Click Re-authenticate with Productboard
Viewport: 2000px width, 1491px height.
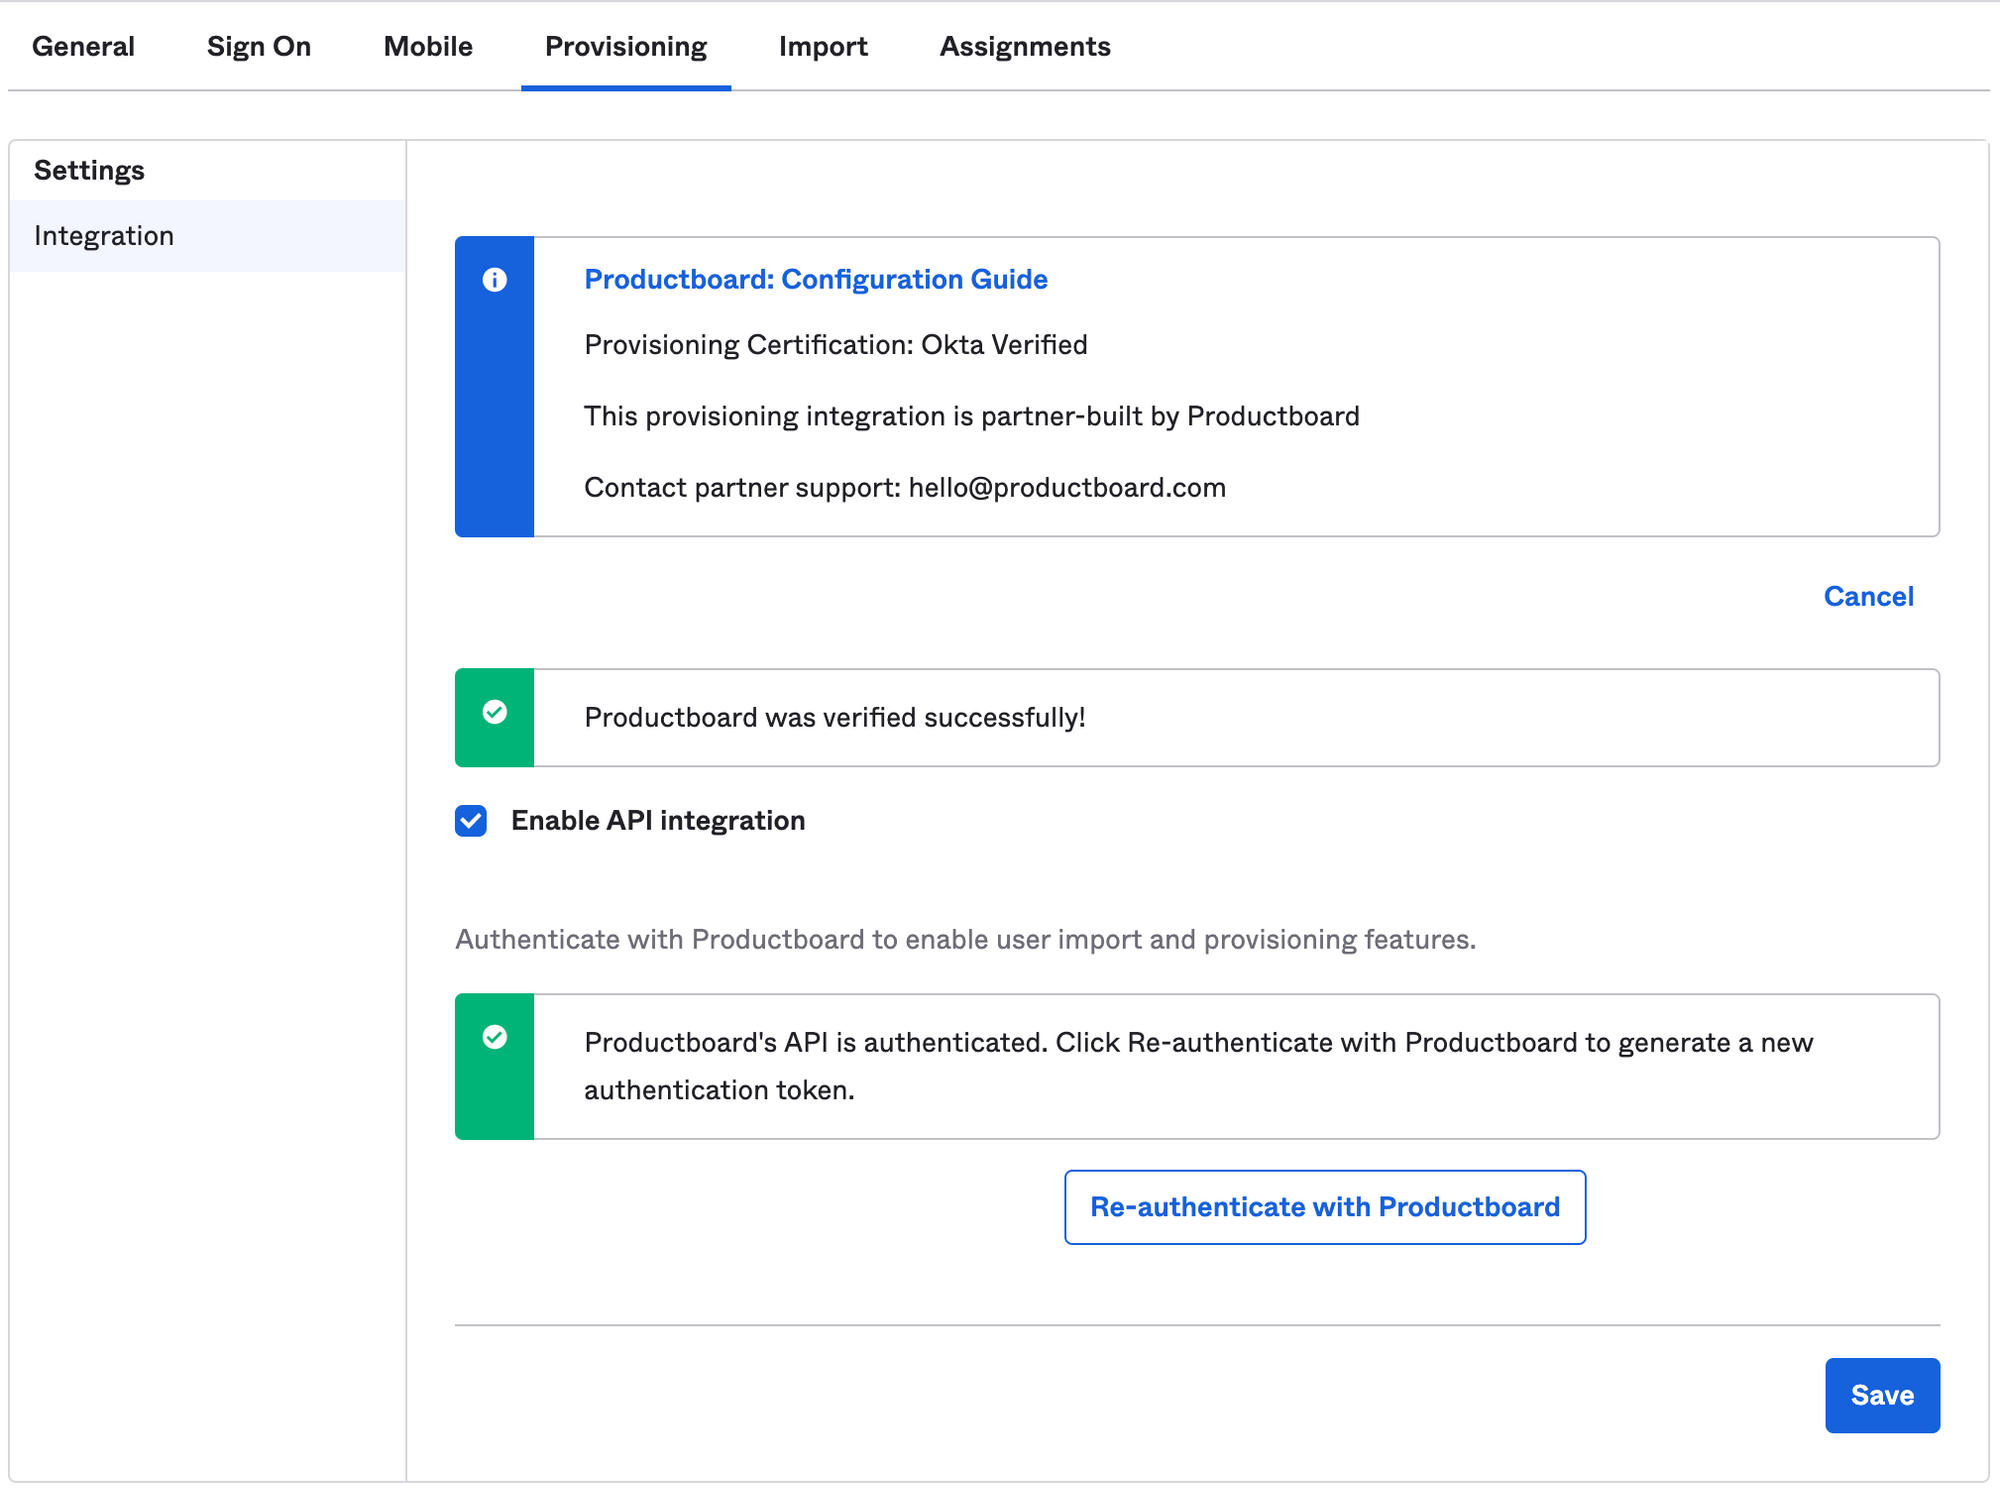[x=1325, y=1207]
